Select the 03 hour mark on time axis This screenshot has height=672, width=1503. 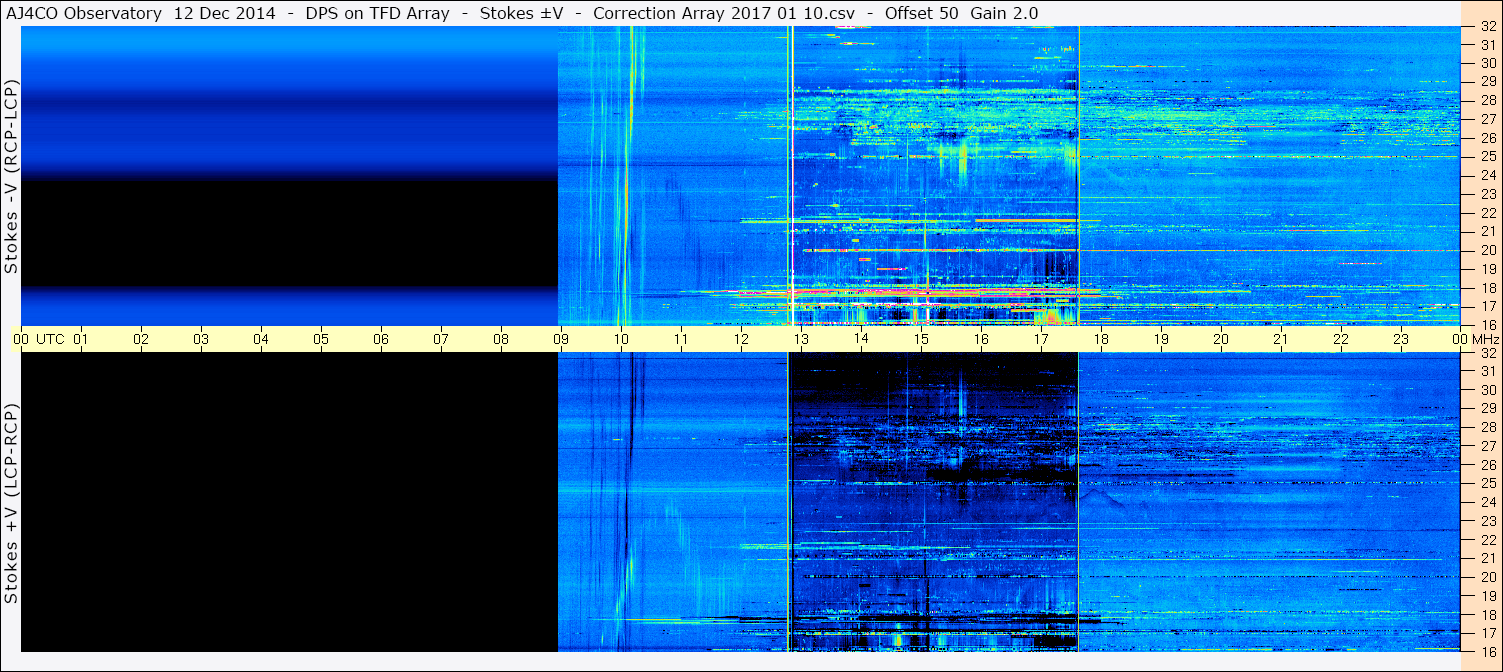pyautogui.click(x=201, y=340)
